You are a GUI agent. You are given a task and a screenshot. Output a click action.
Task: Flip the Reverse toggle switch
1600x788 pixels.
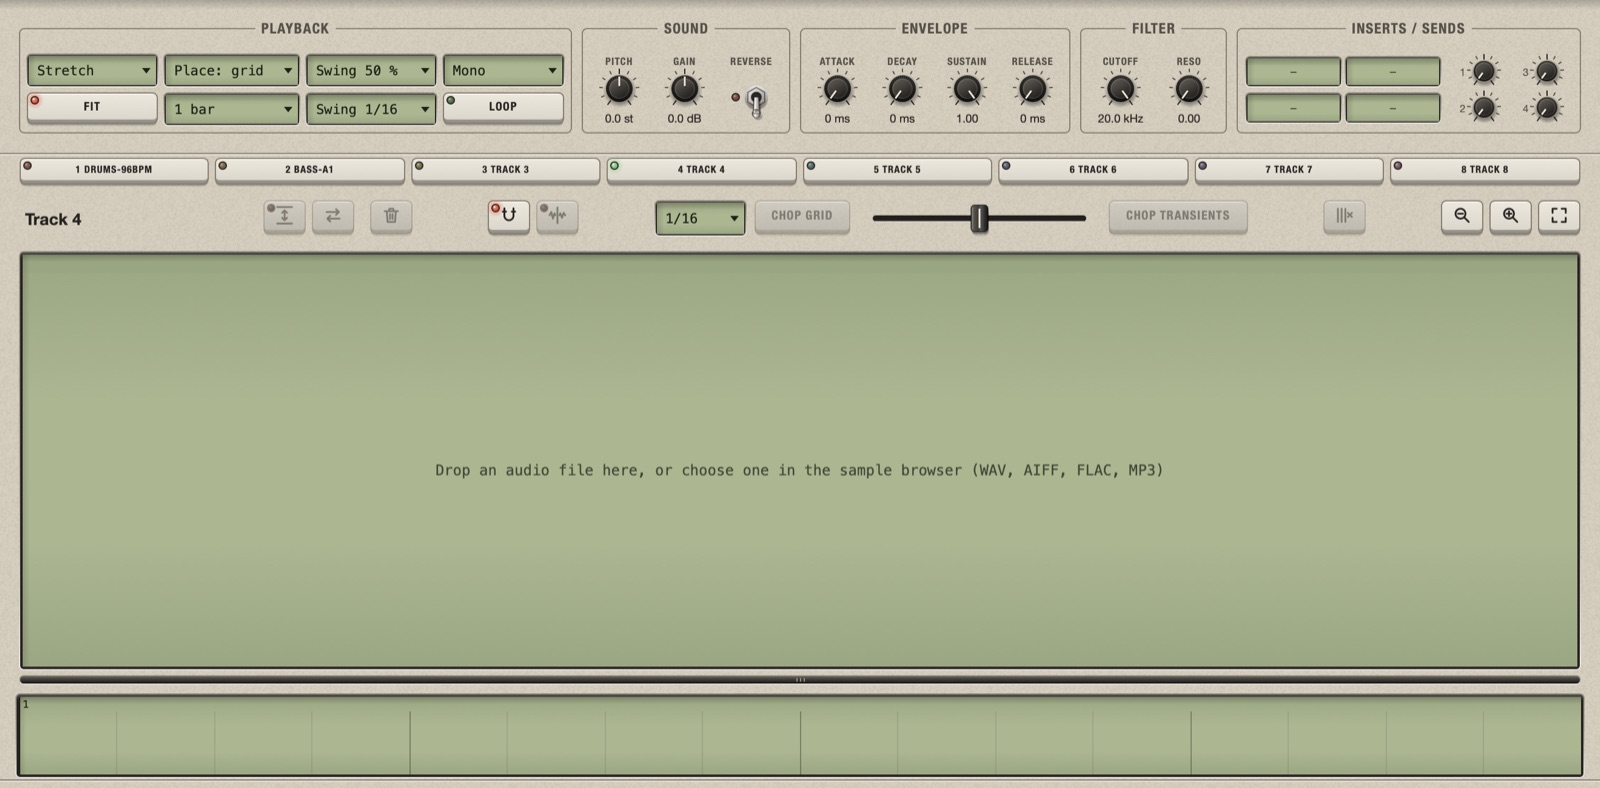pyautogui.click(x=756, y=100)
